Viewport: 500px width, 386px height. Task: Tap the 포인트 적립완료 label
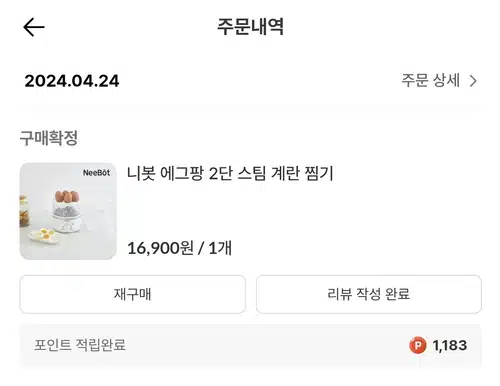point(80,345)
